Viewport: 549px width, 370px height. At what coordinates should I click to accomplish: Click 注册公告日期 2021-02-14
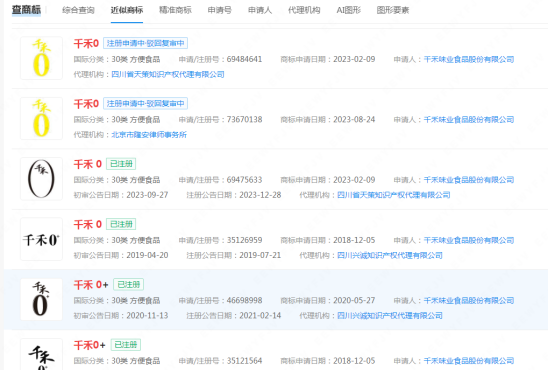[x=260, y=315]
